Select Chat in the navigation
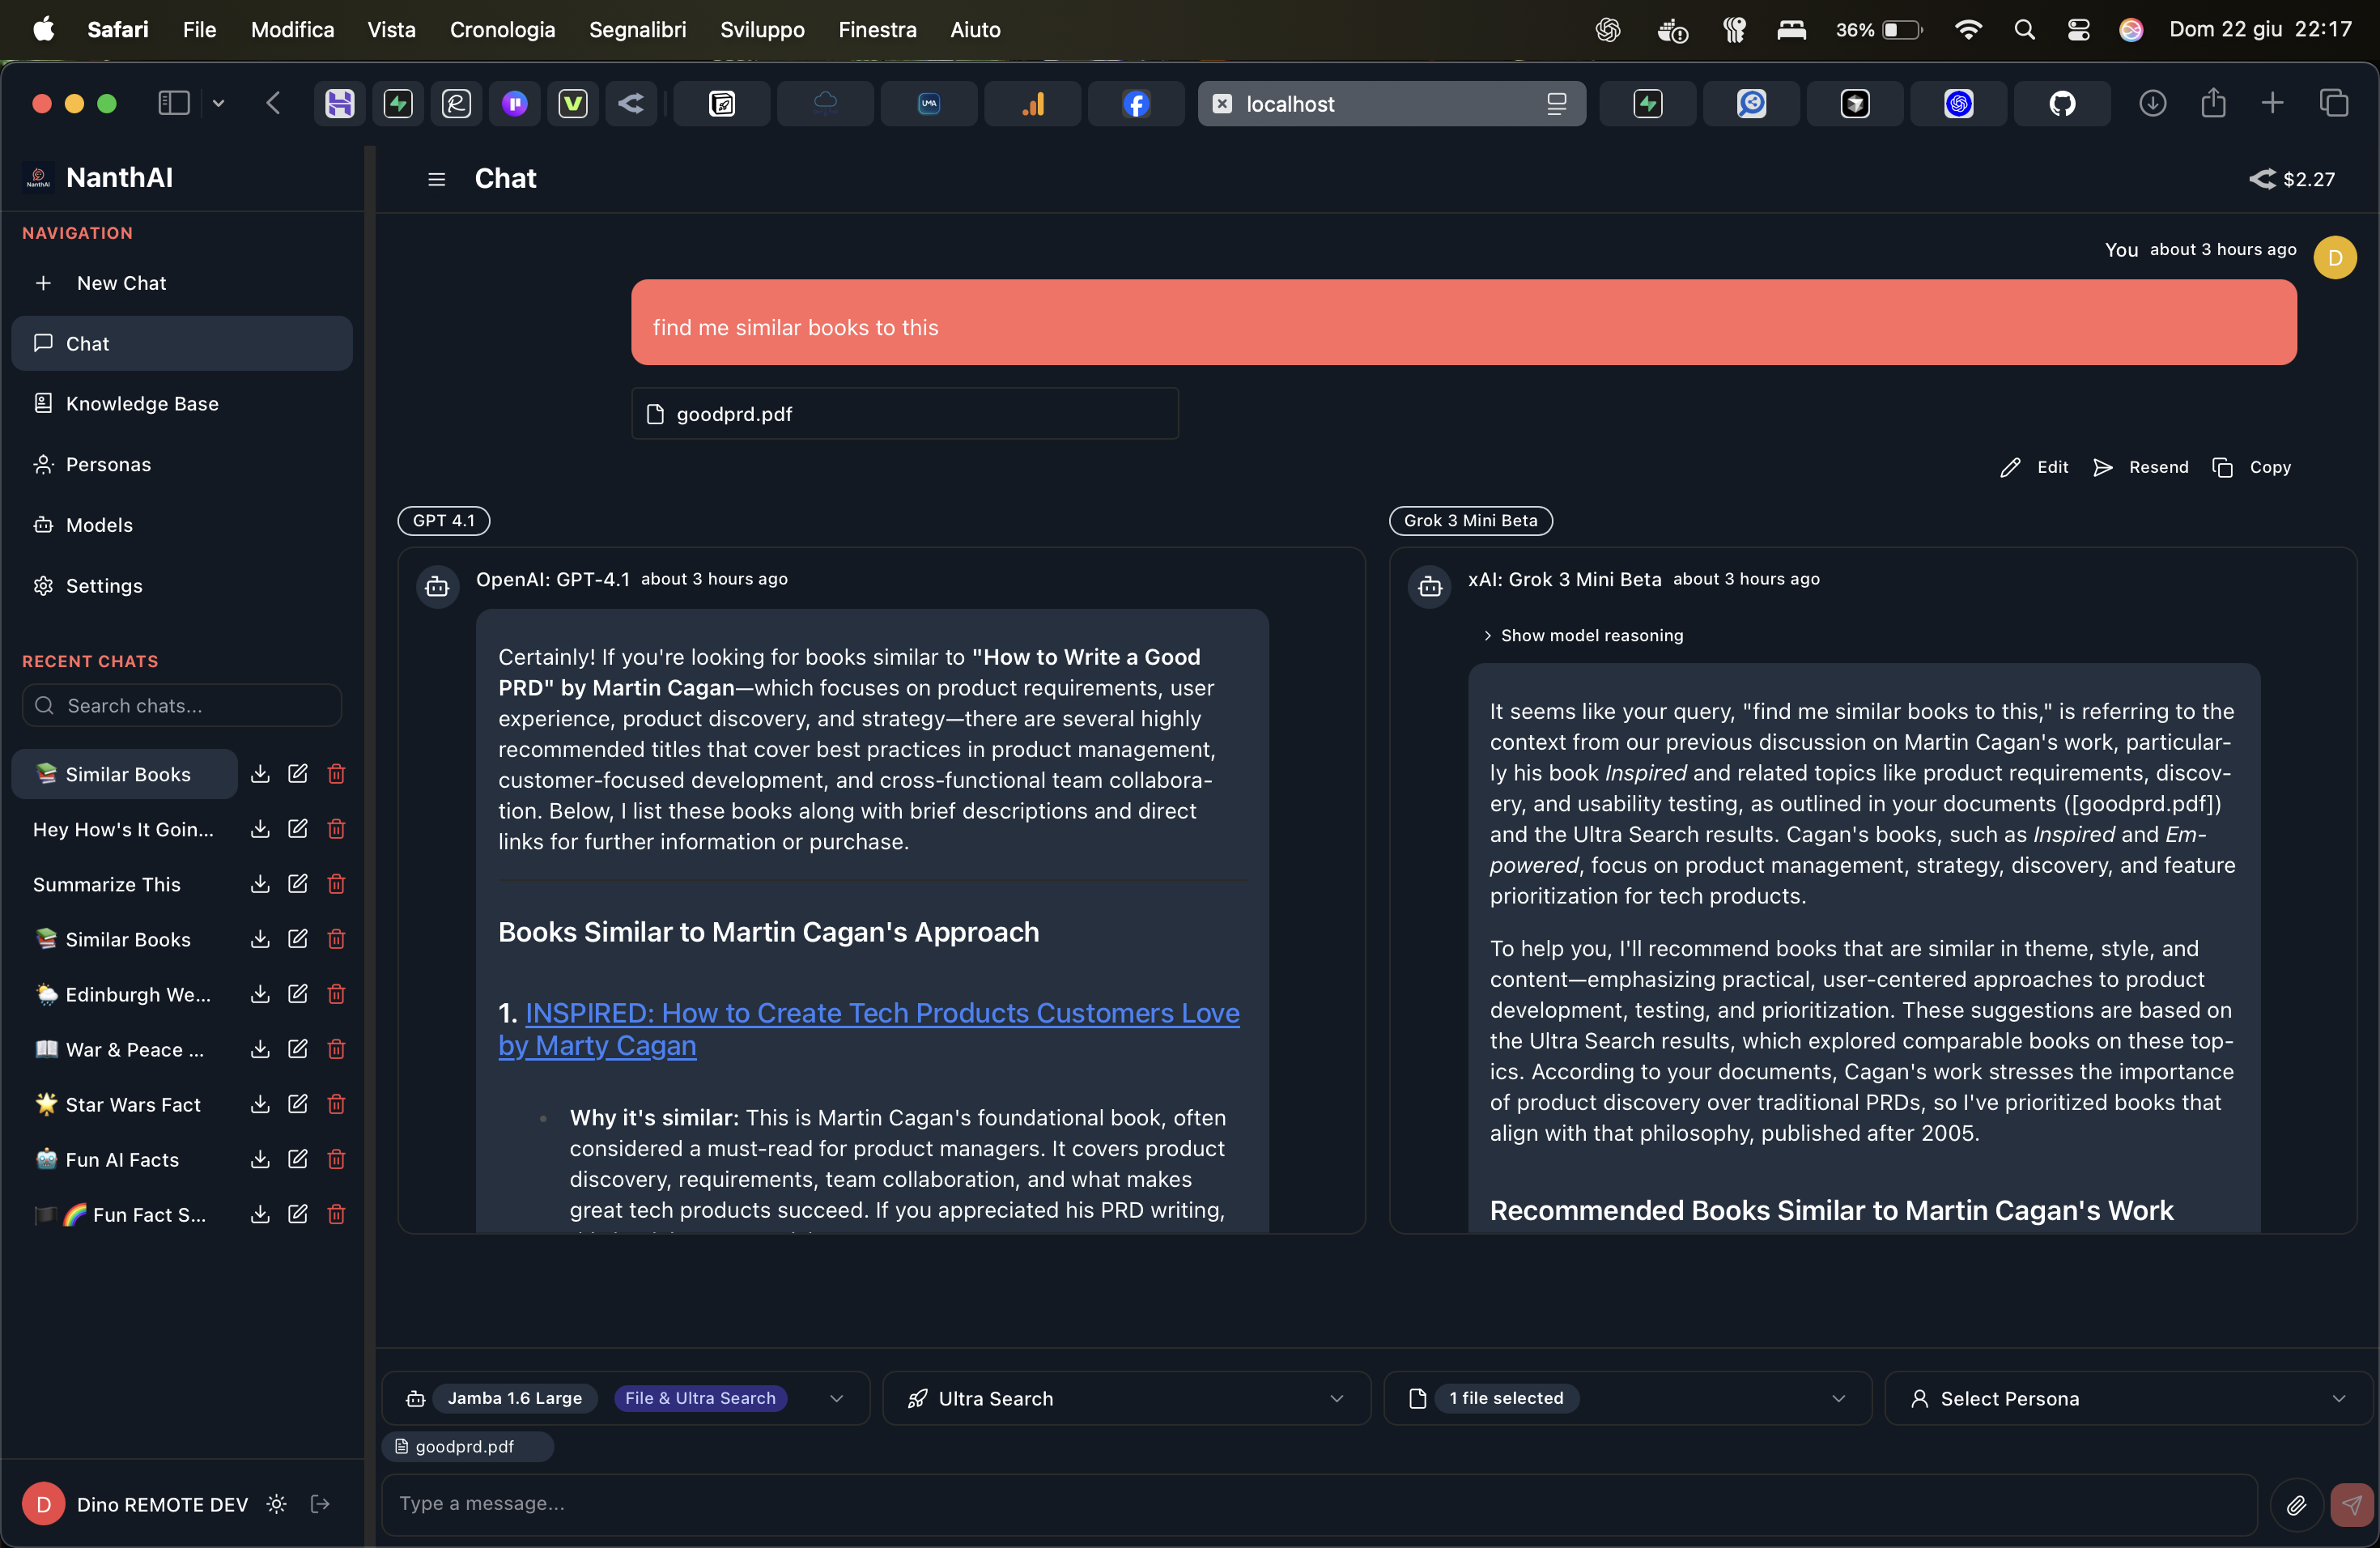The width and height of the screenshot is (2380, 1548). (182, 344)
